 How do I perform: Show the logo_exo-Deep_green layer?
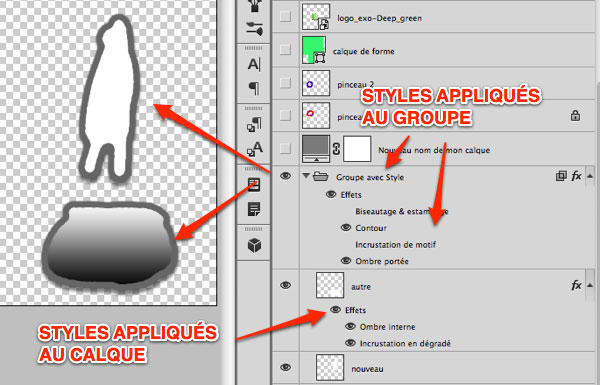pyautogui.click(x=285, y=16)
